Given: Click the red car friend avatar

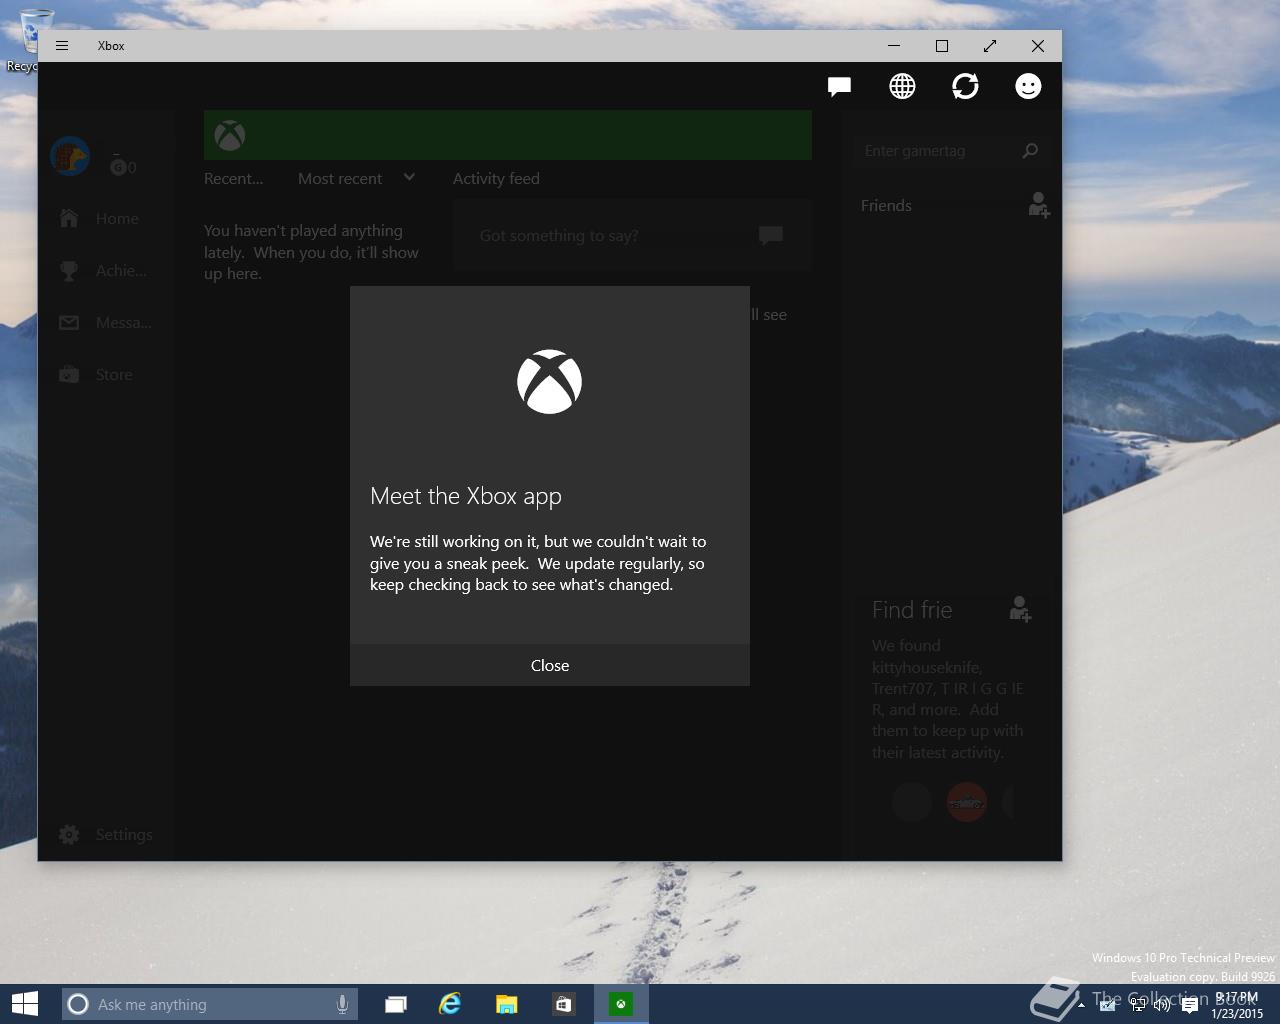Looking at the screenshot, I should coord(967,802).
